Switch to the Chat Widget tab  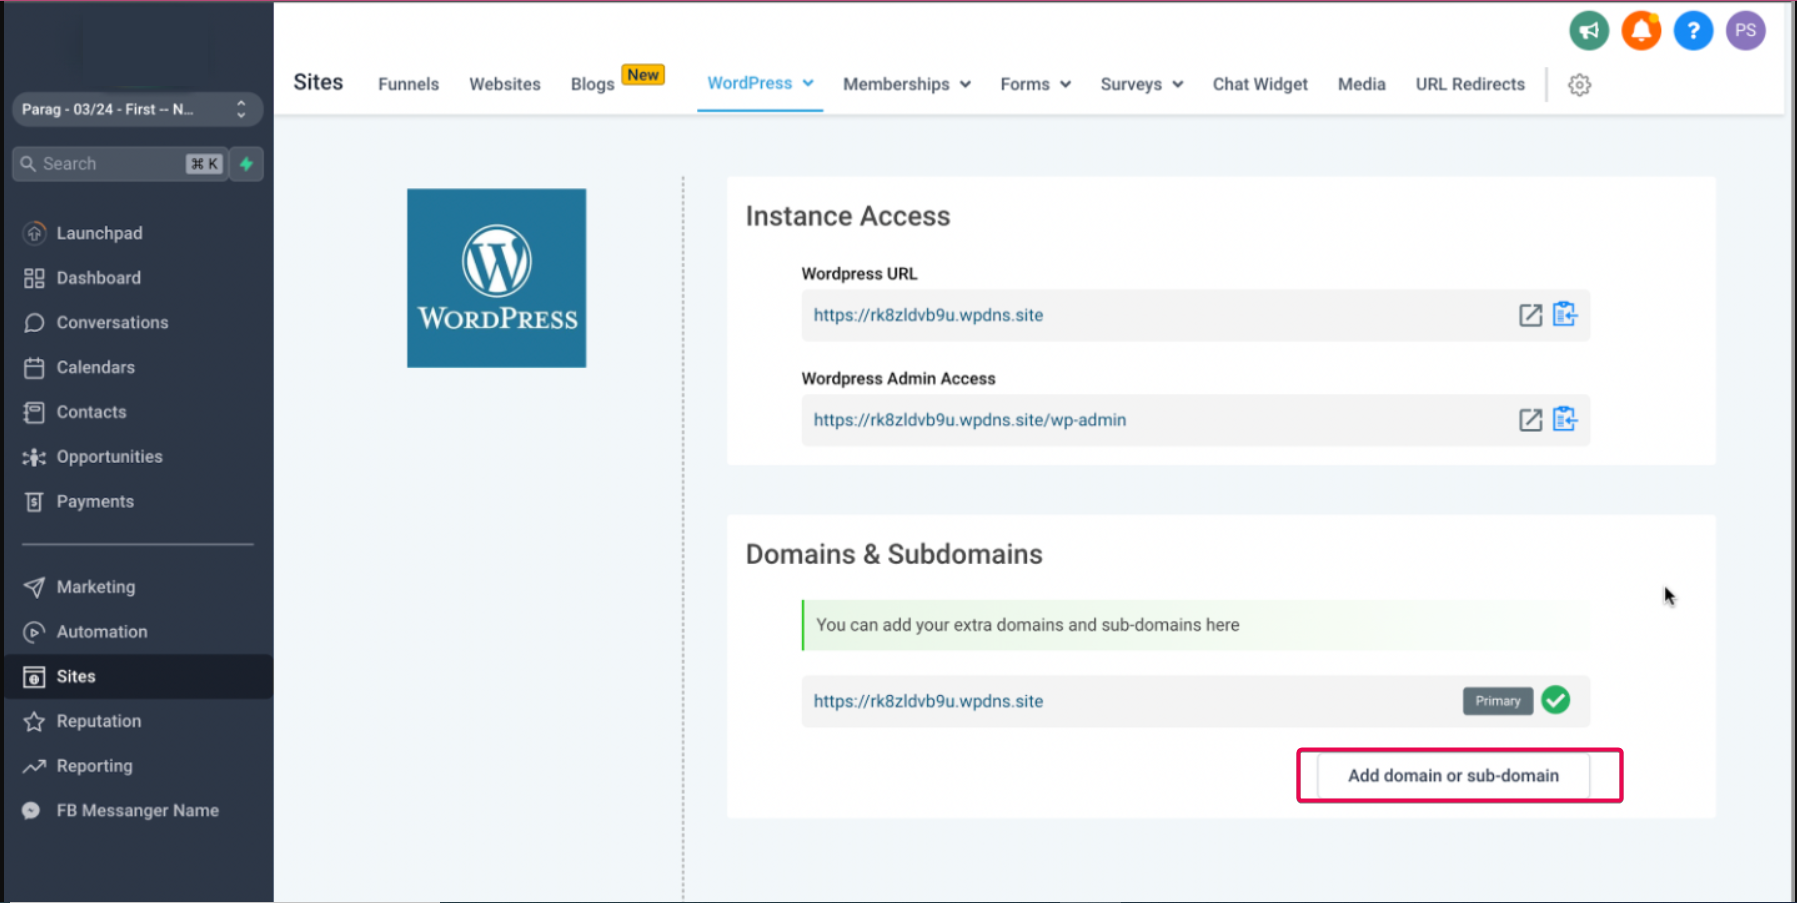point(1260,84)
